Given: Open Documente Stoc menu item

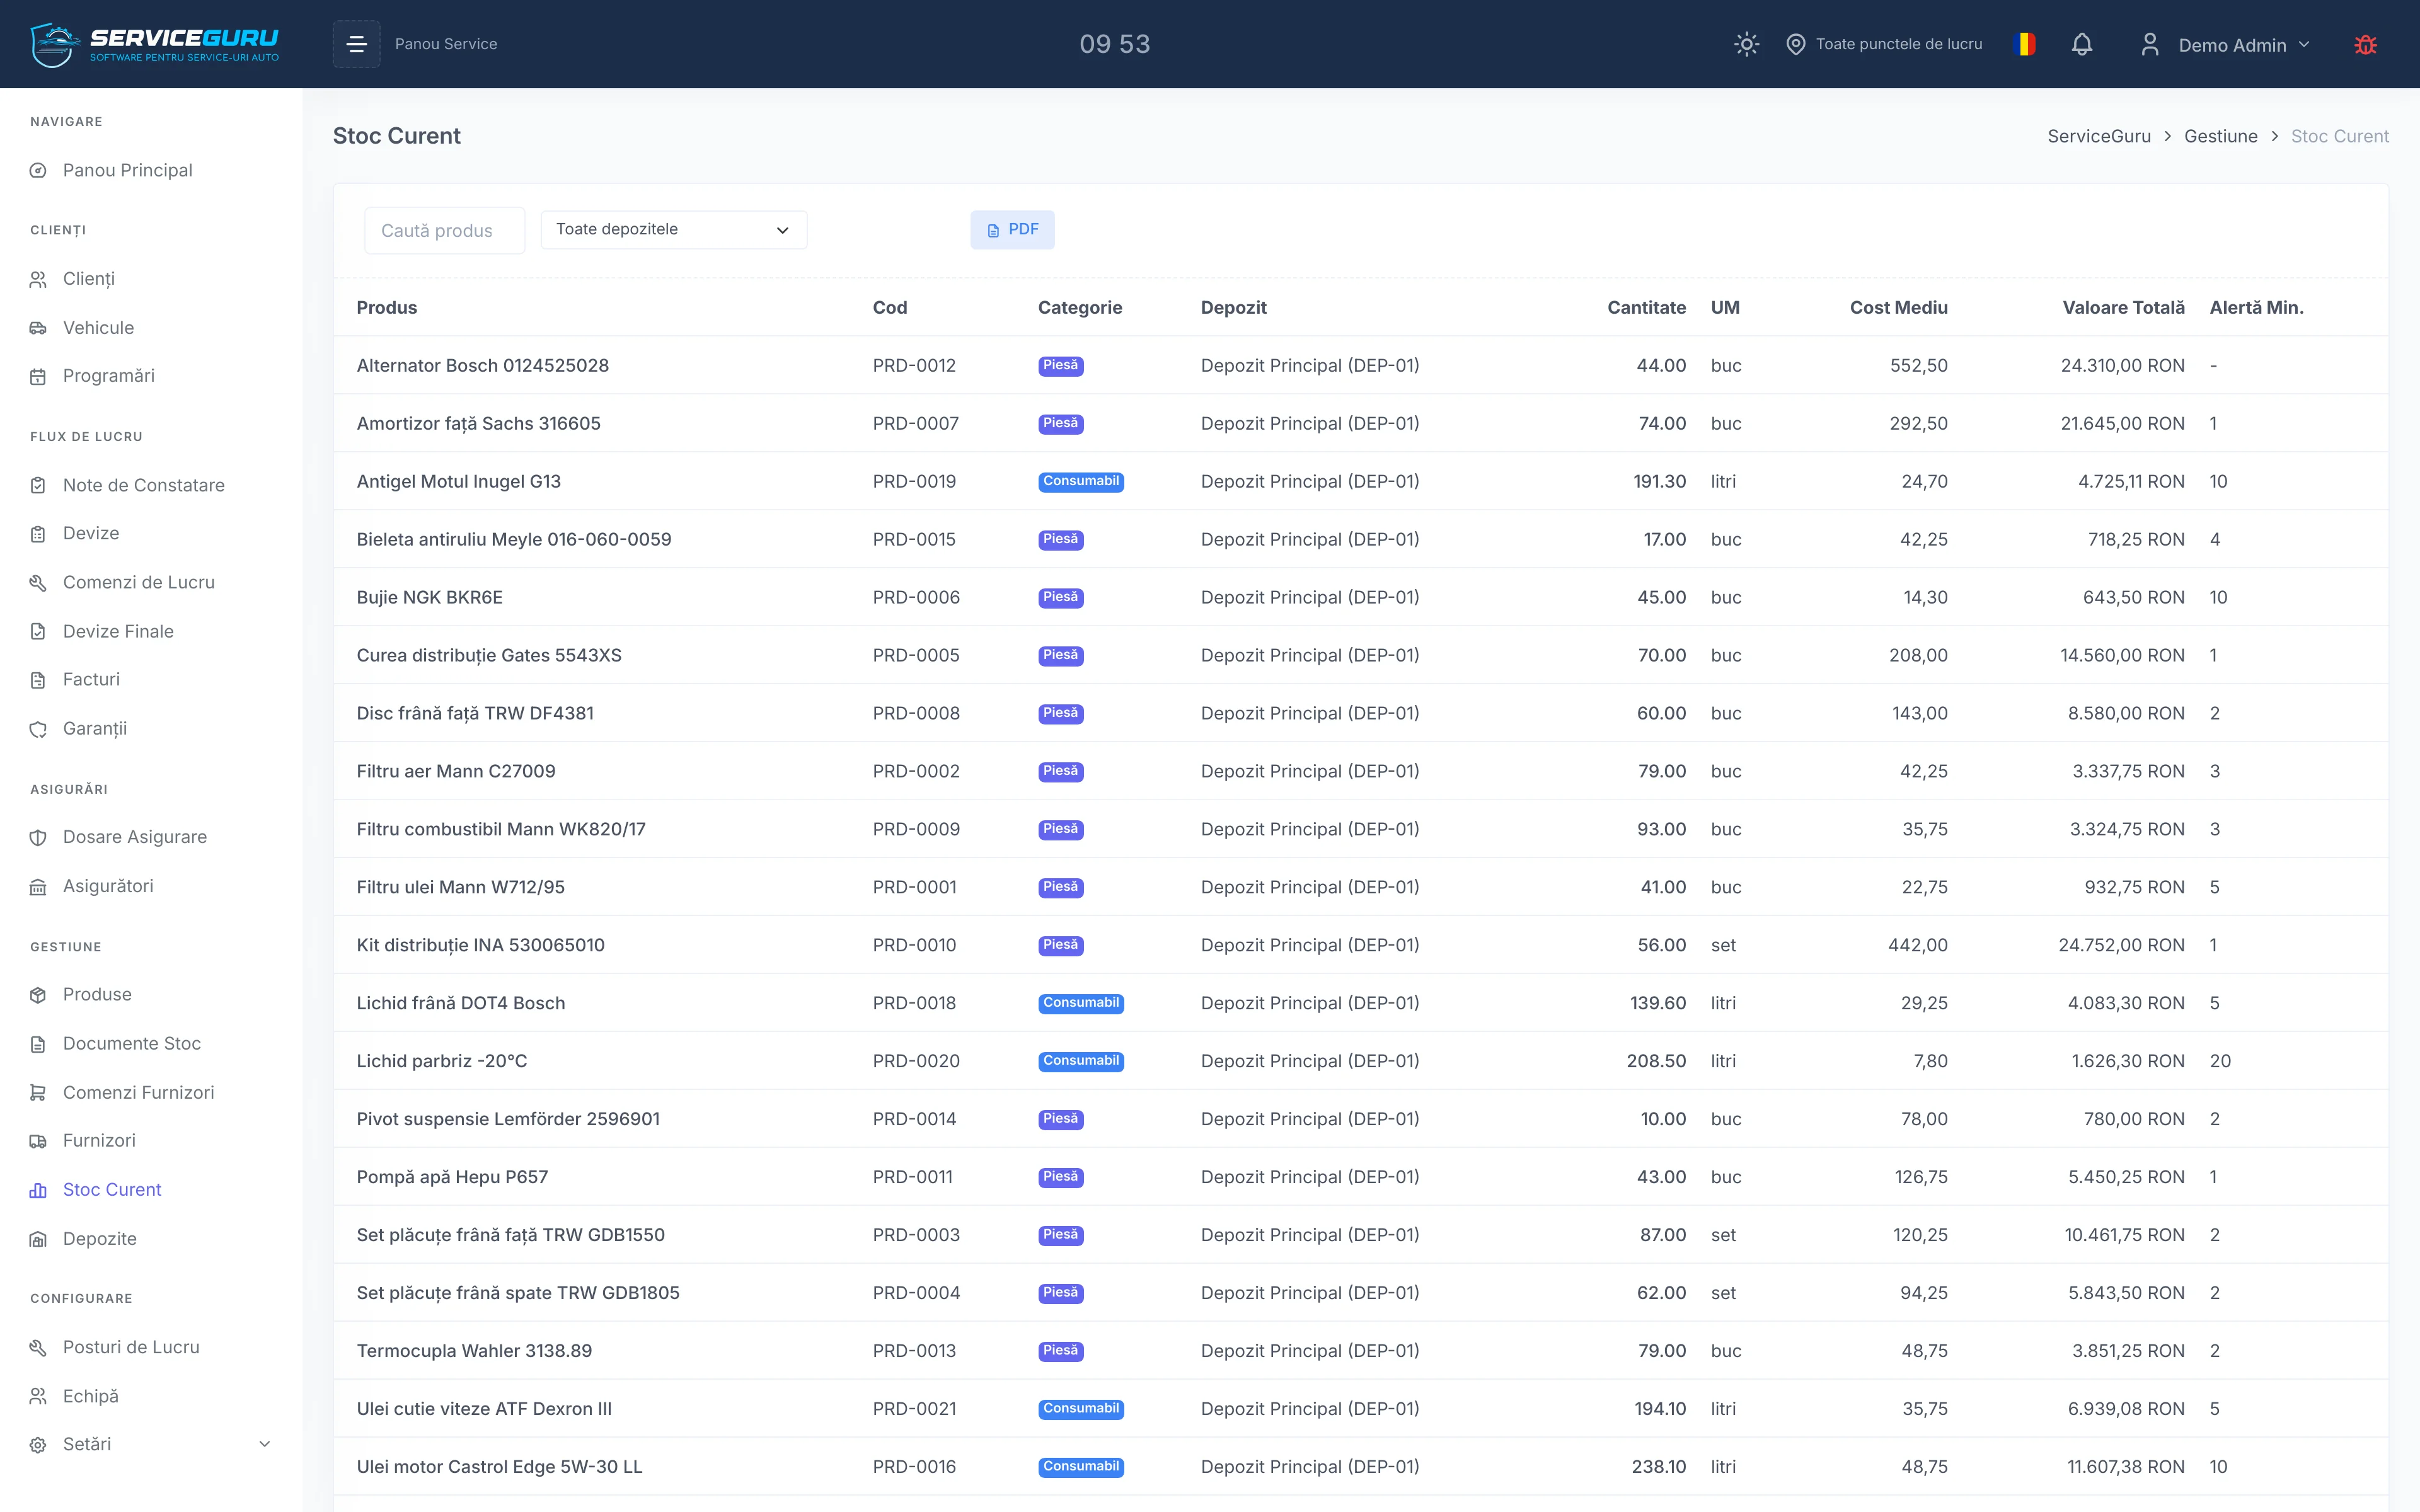Looking at the screenshot, I should click(132, 1043).
